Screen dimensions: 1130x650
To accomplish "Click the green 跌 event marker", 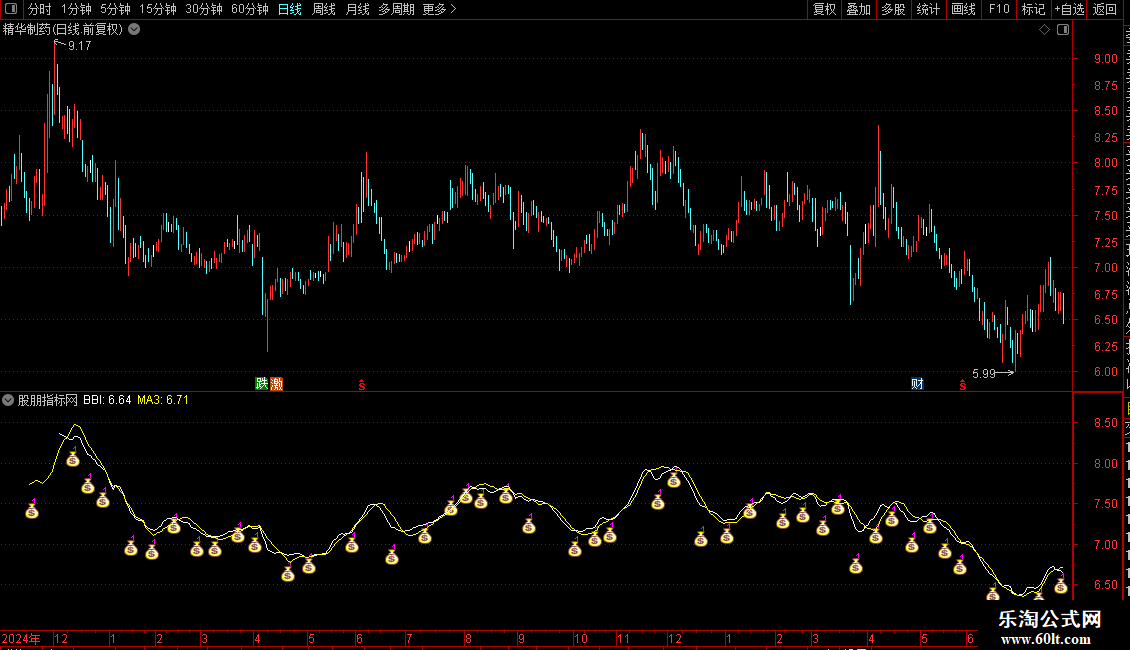I will click(x=262, y=383).
